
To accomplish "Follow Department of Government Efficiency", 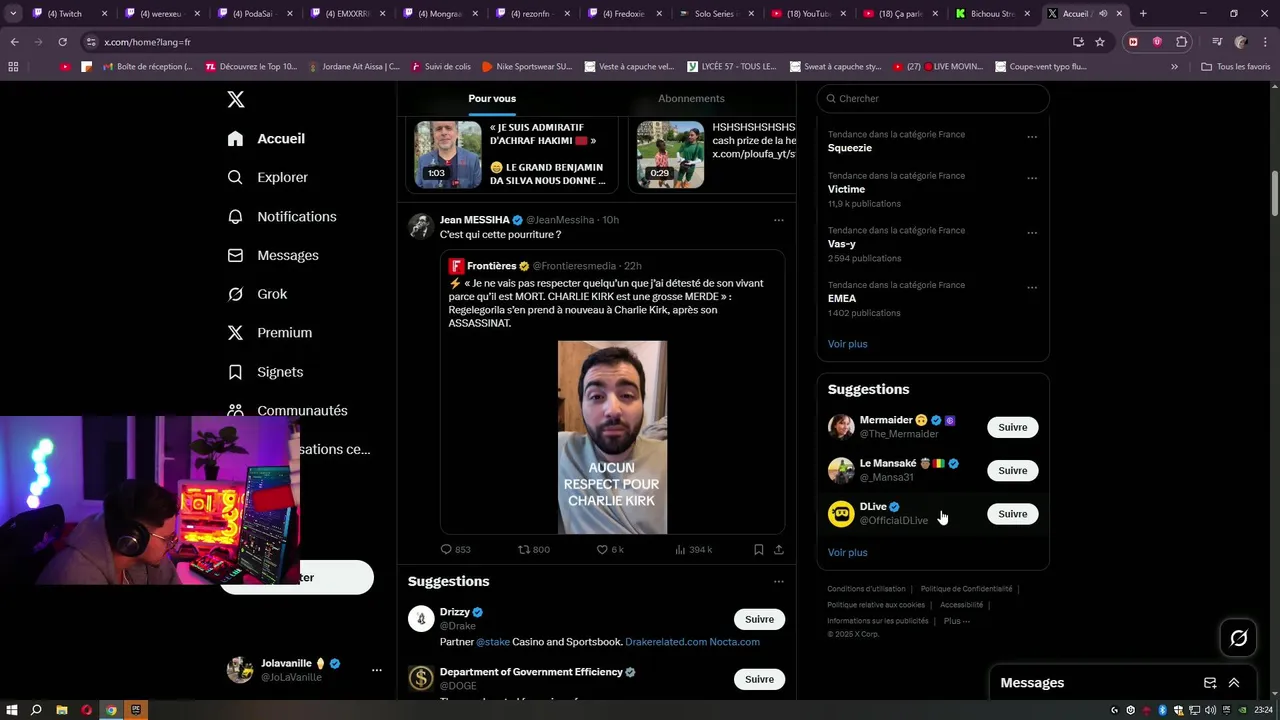I will [759, 679].
